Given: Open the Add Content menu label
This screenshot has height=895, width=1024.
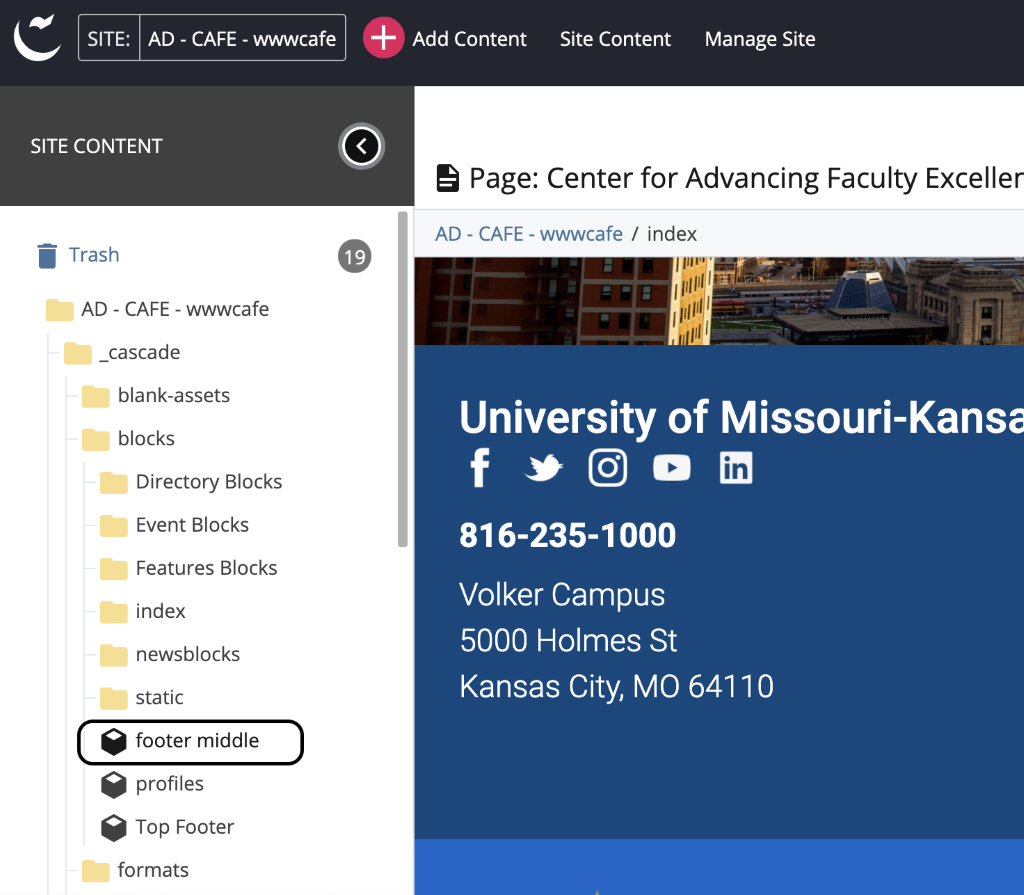Looking at the screenshot, I should (x=469, y=39).
